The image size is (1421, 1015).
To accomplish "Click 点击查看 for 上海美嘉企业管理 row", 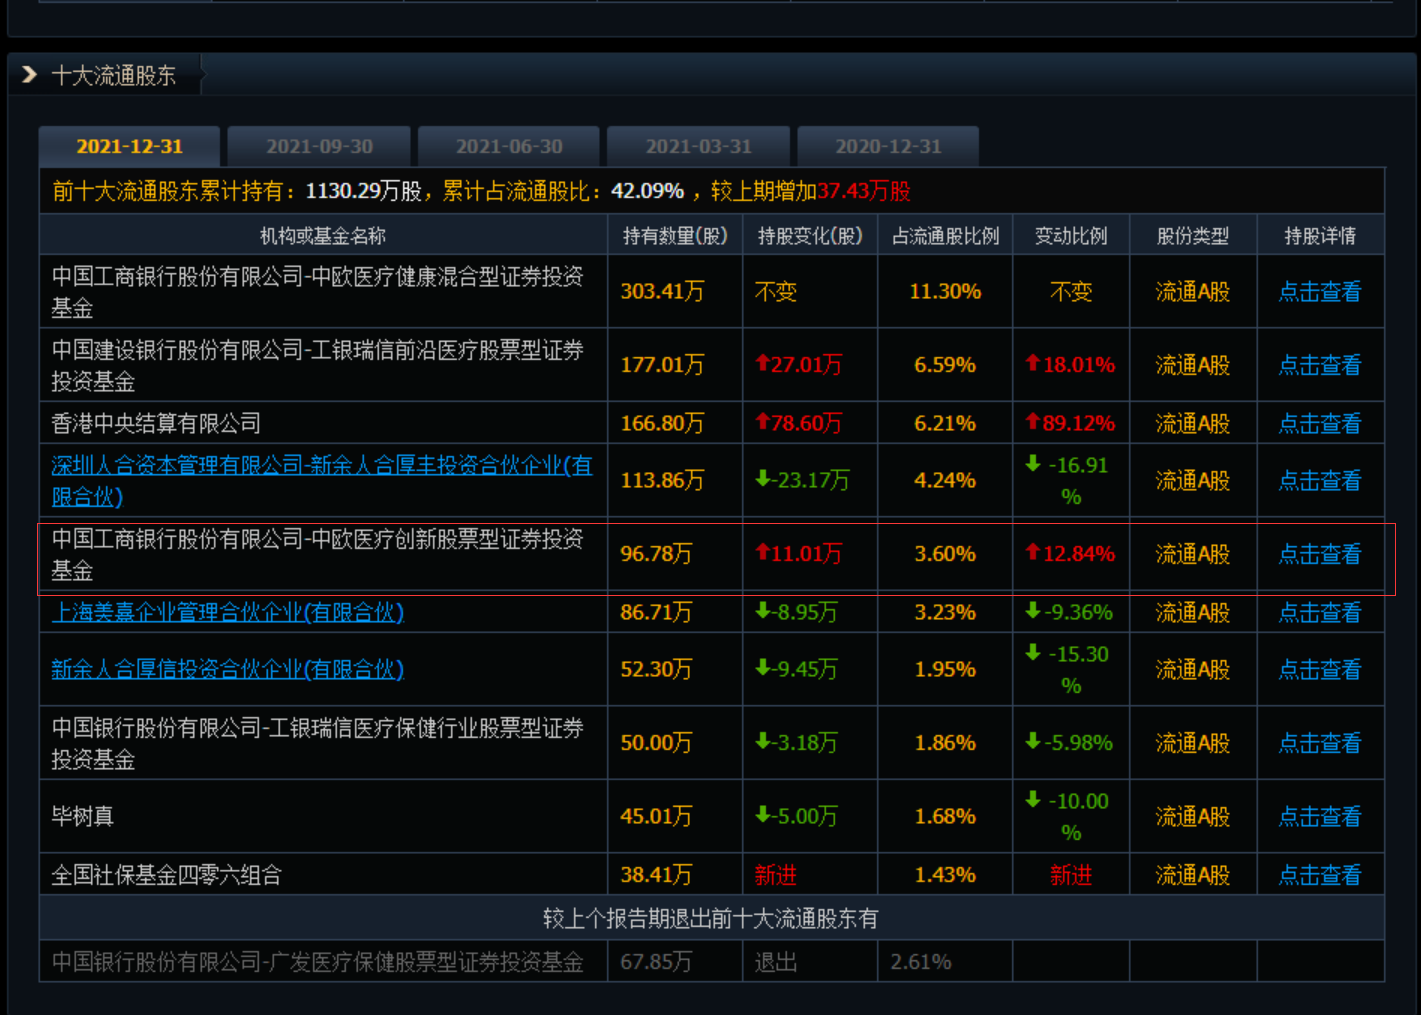I will click(1320, 612).
